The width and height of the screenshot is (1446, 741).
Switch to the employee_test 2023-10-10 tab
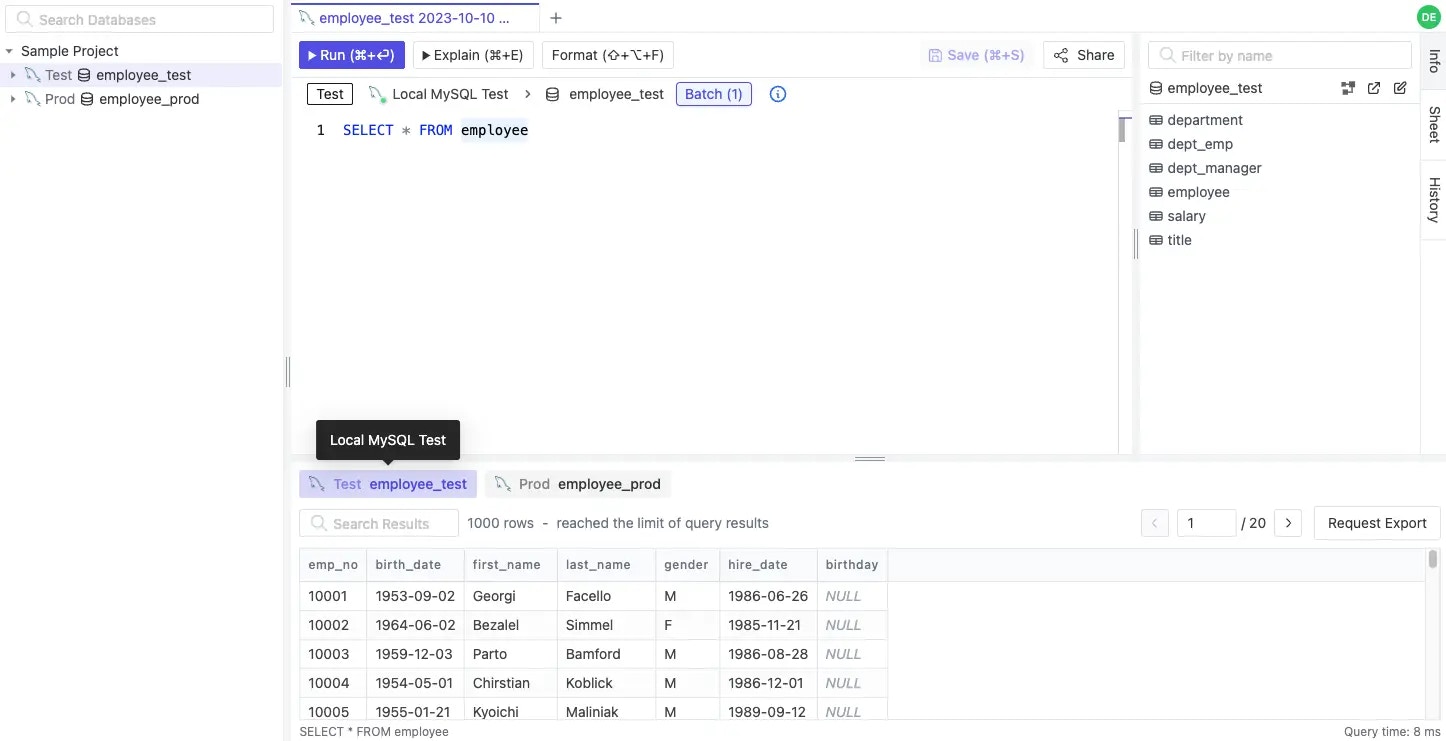[415, 18]
